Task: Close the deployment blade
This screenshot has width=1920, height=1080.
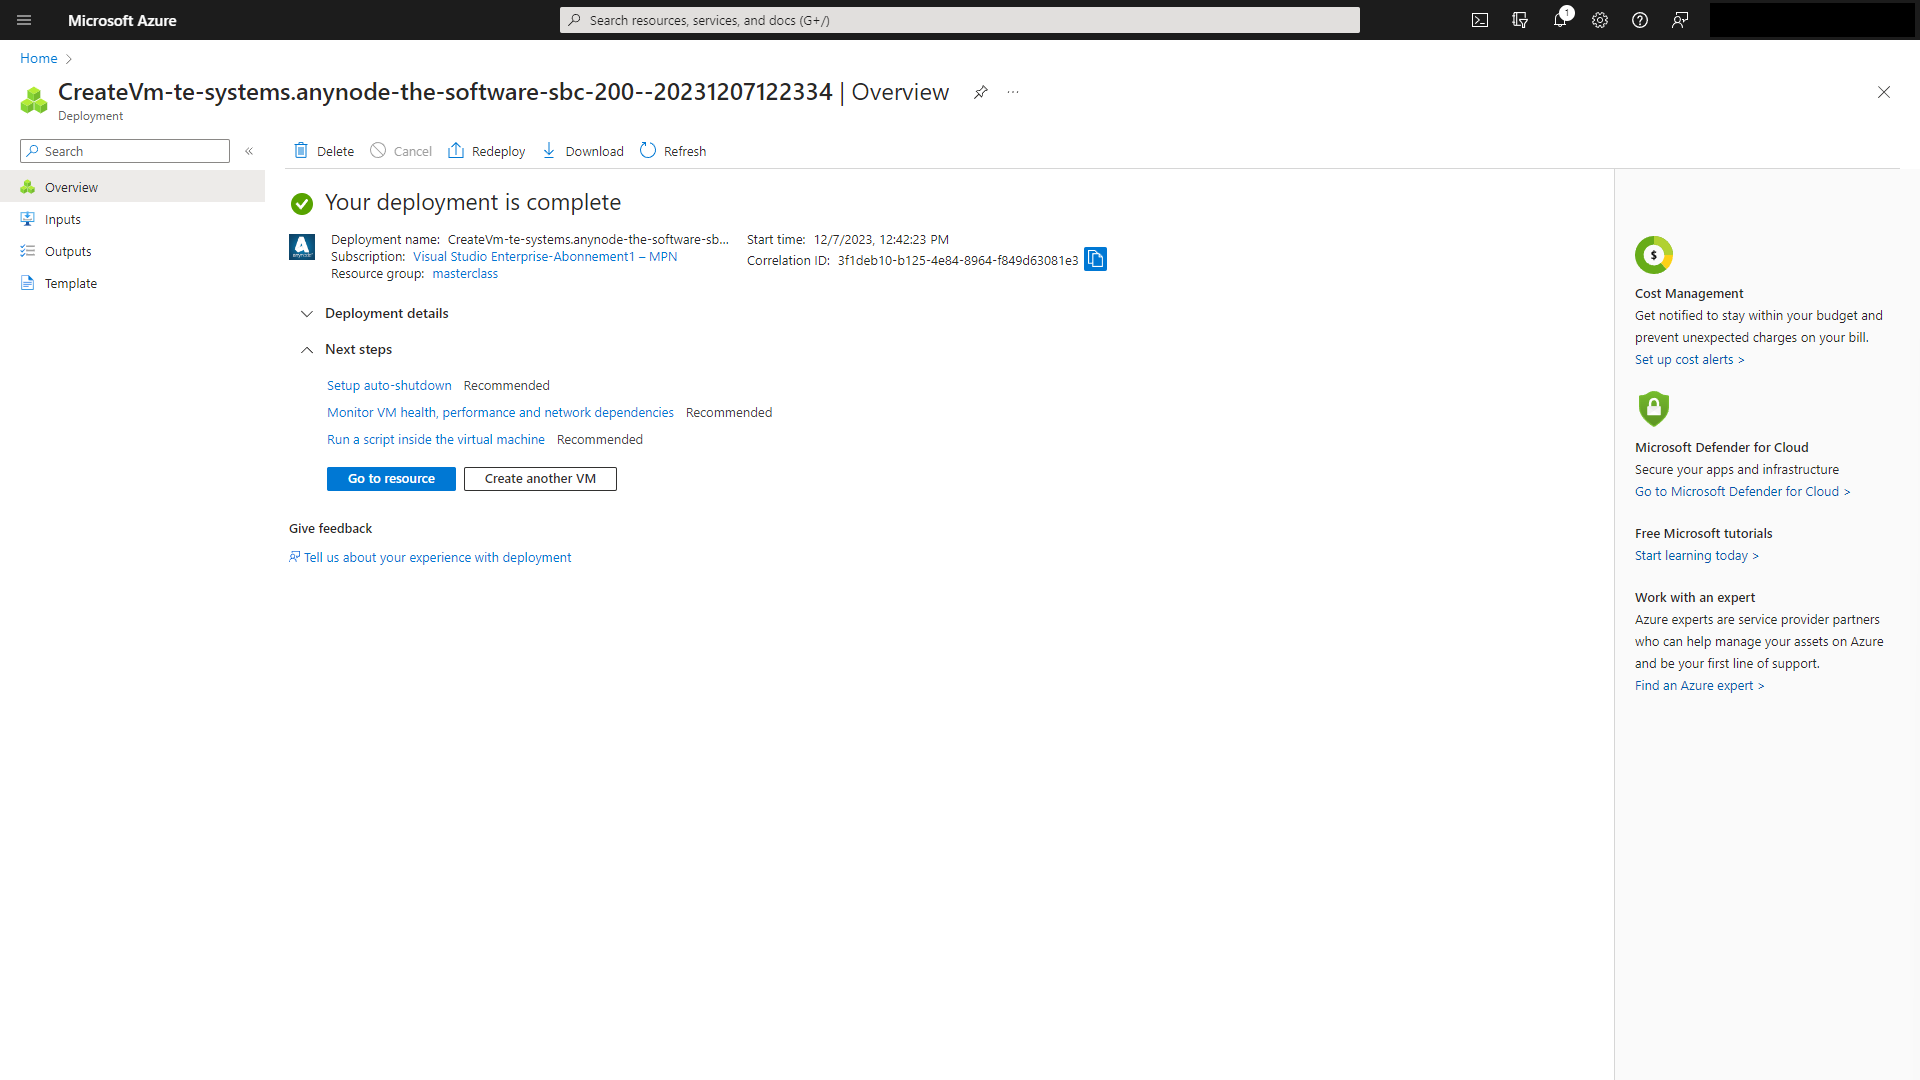Action: tap(1884, 92)
